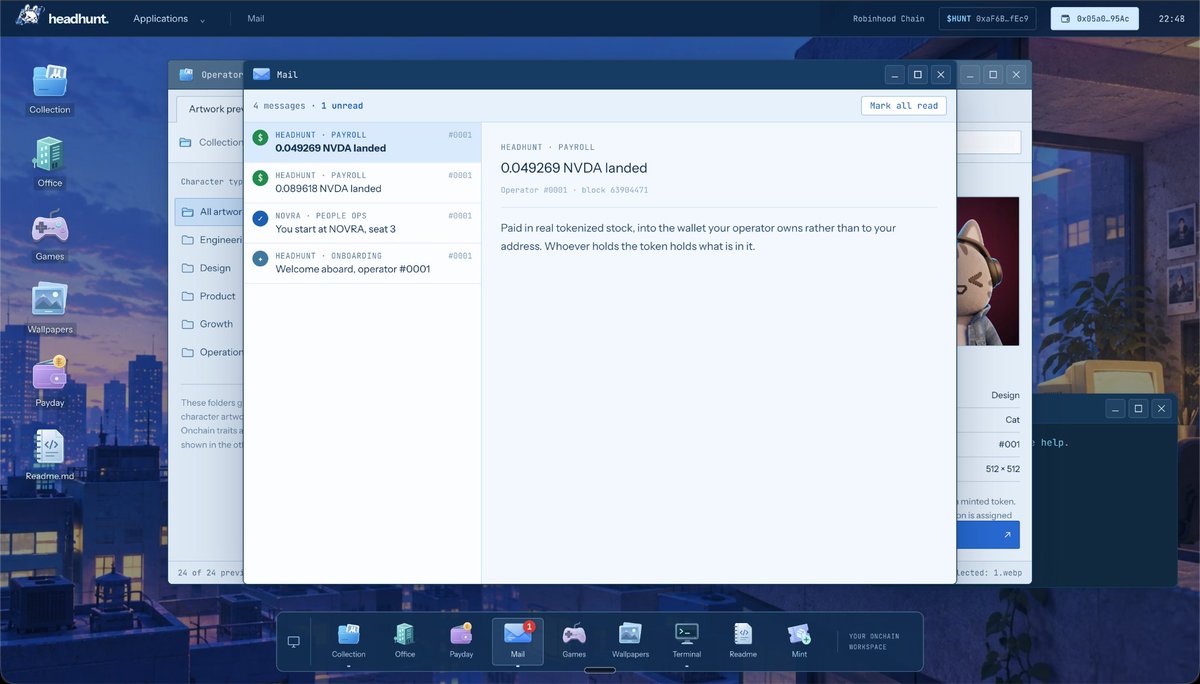1200x684 pixels.
Task: Open Payday from the dock
Action: click(x=461, y=640)
